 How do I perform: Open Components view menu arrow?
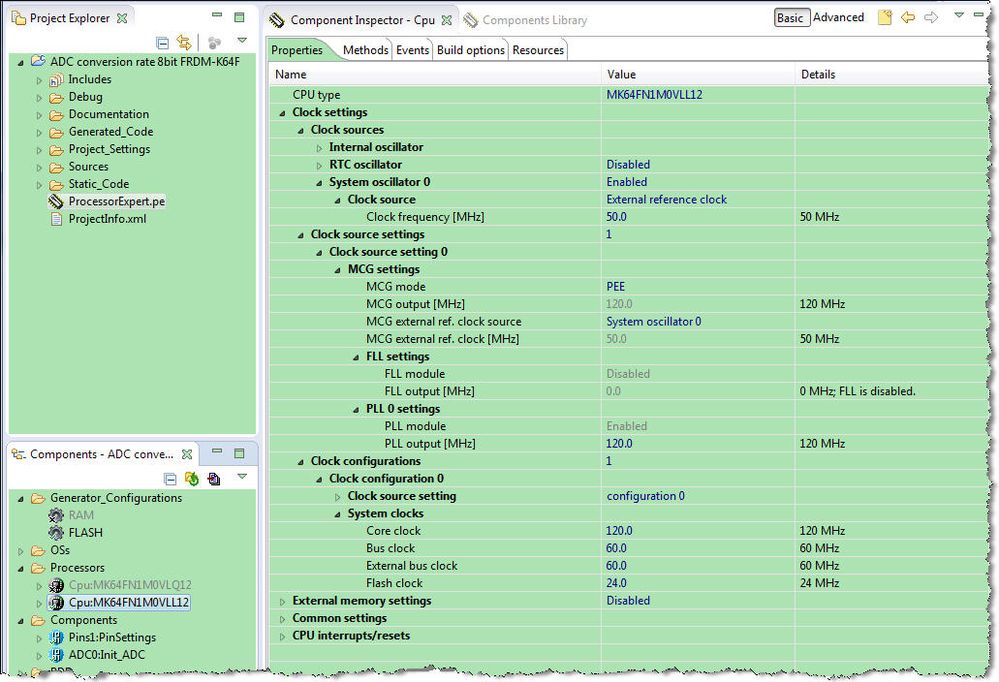pyautogui.click(x=241, y=477)
